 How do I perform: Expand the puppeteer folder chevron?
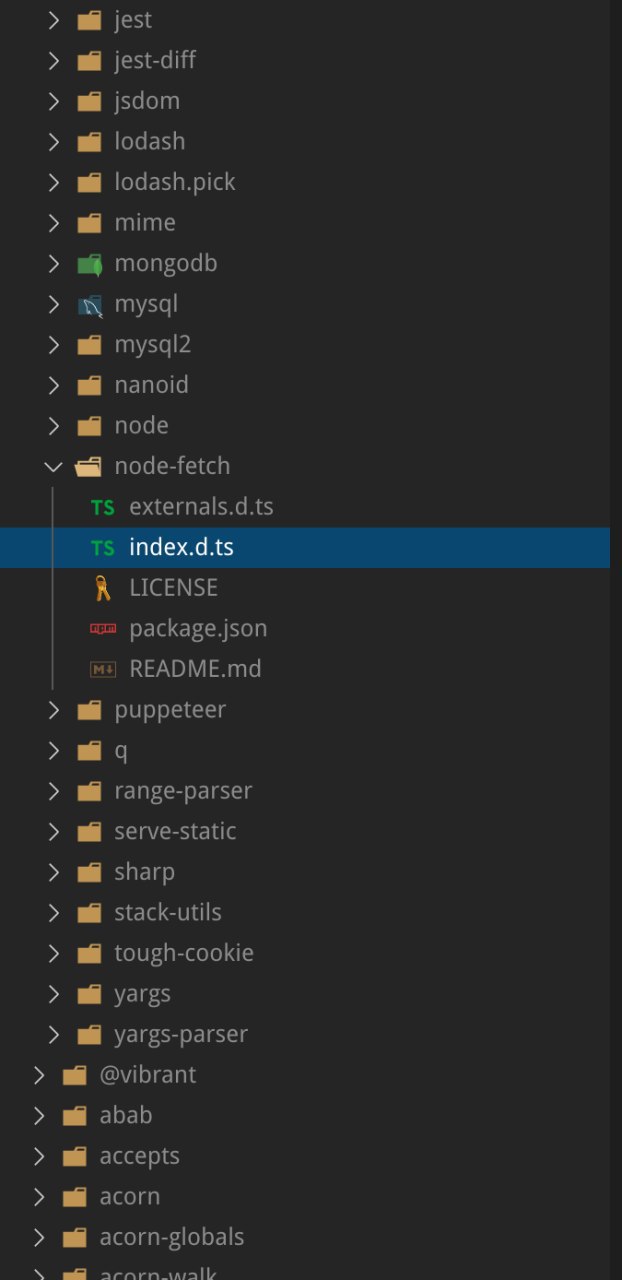[x=54, y=710]
